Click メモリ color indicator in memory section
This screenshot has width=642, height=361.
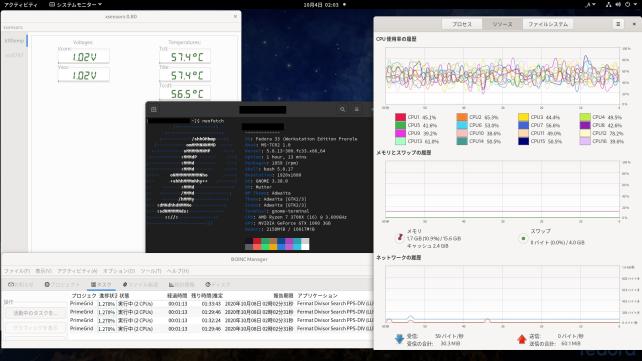[400, 237]
